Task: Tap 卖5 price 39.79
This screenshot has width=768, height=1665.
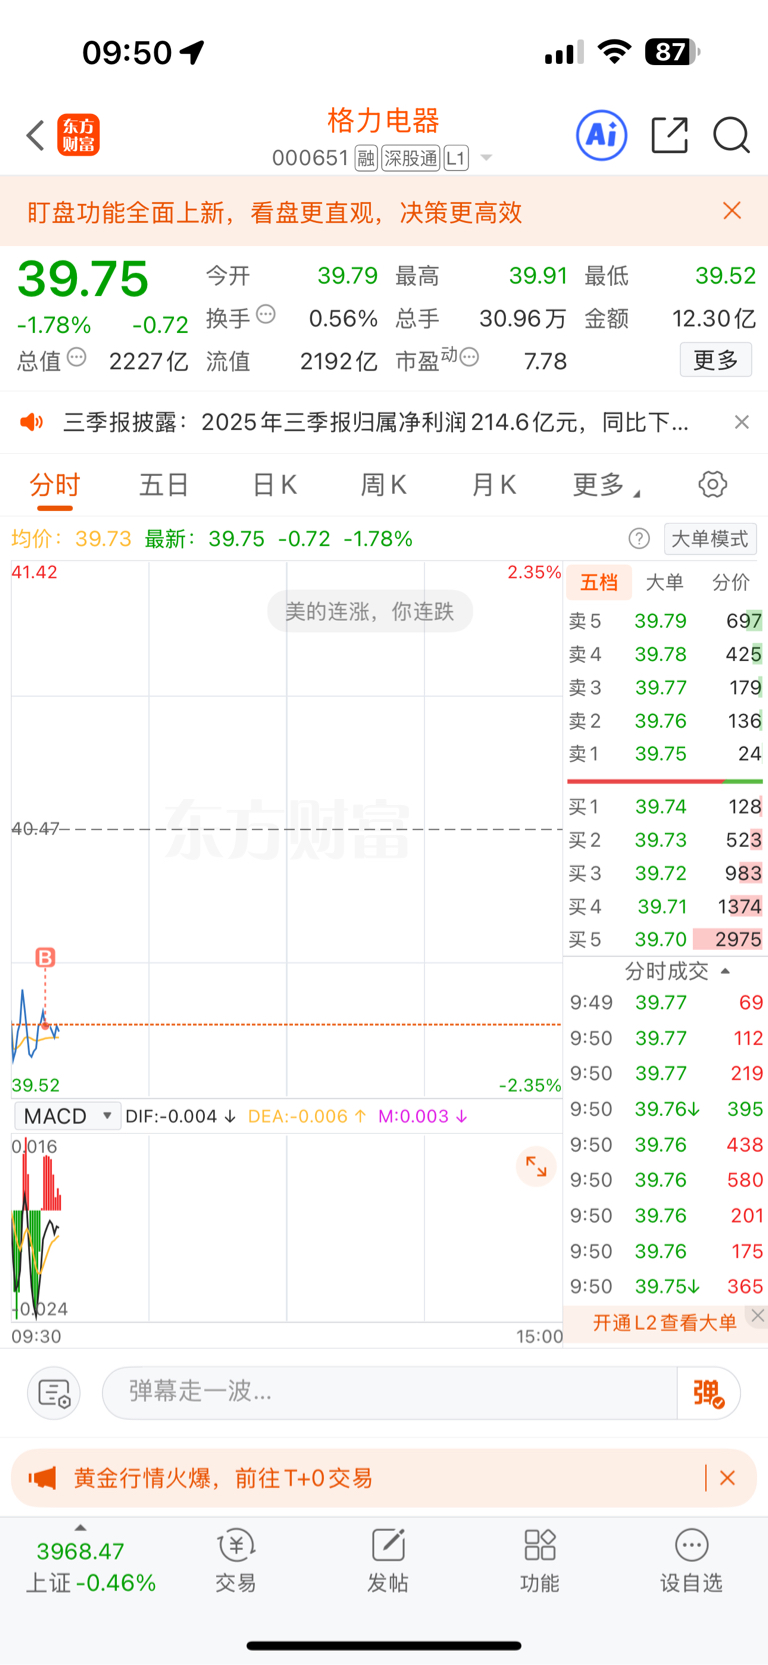Action: pos(661,621)
